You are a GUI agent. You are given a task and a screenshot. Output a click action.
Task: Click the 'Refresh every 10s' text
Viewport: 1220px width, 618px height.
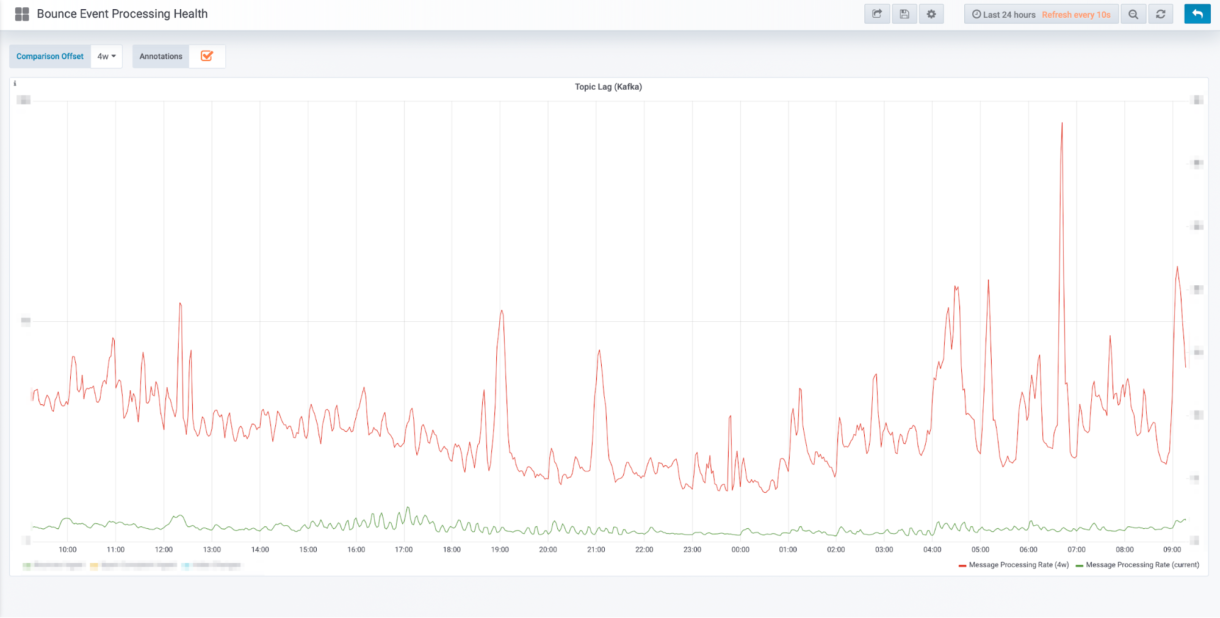pos(1076,15)
